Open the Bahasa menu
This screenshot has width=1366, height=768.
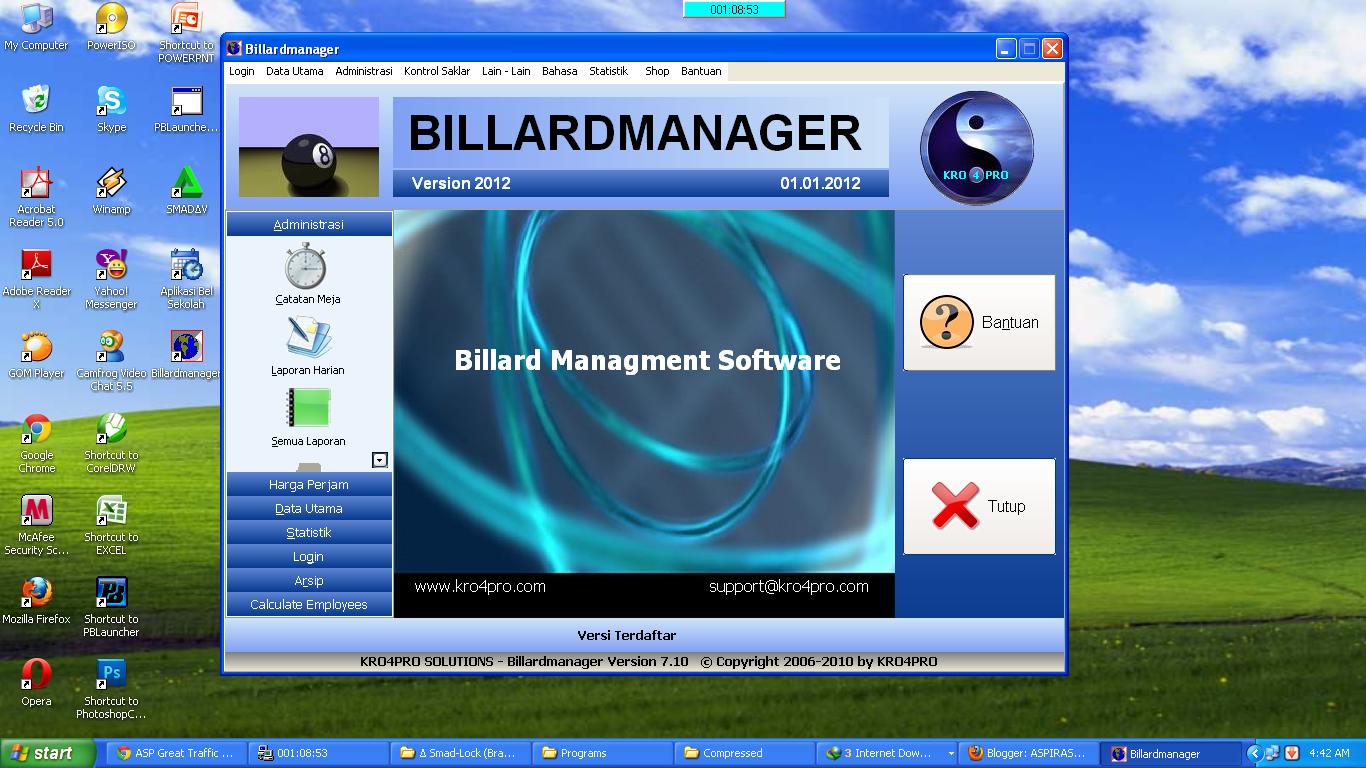[x=560, y=71]
